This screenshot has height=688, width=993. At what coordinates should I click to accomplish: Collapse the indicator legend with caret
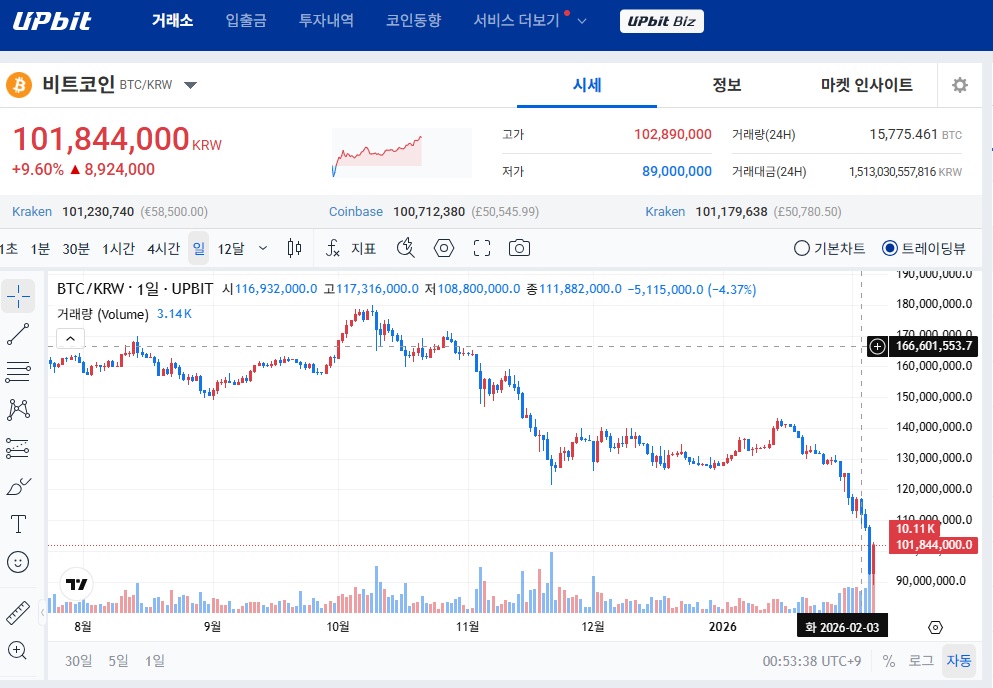pyautogui.click(x=70, y=338)
